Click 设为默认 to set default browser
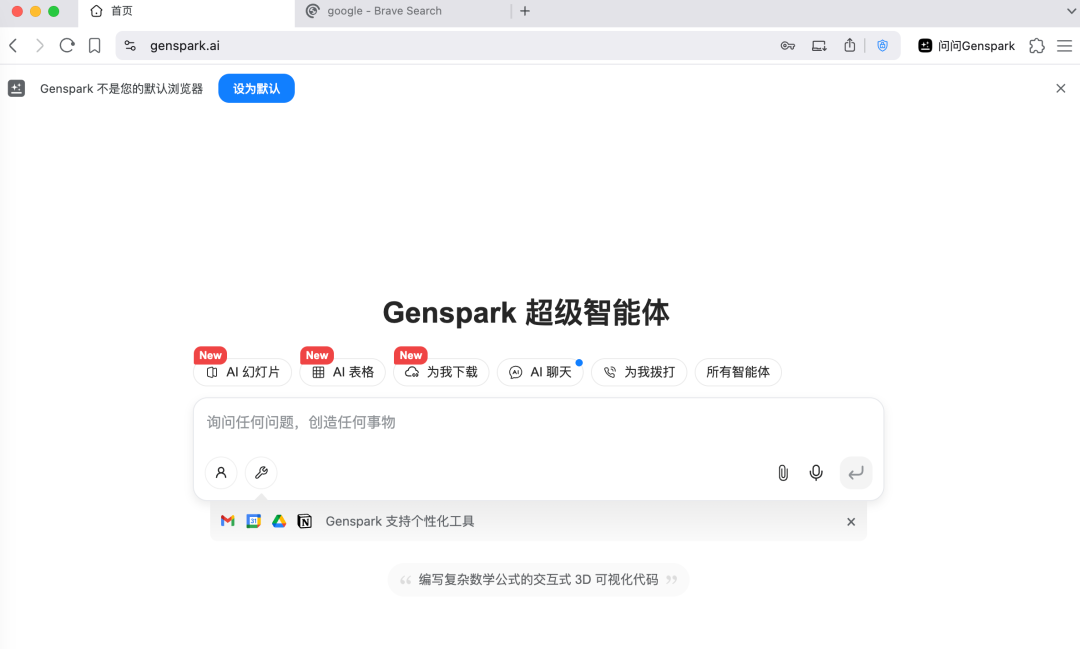The image size is (1080, 649). (256, 88)
